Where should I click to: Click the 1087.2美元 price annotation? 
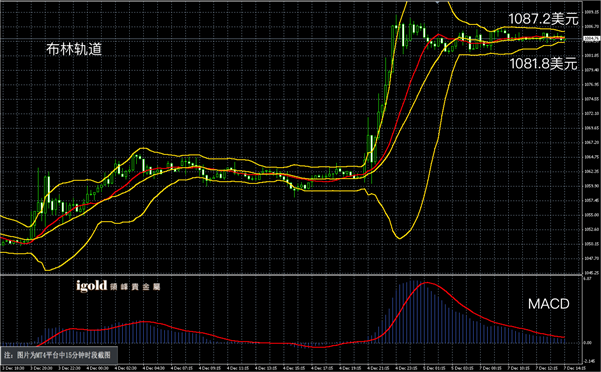click(x=543, y=19)
